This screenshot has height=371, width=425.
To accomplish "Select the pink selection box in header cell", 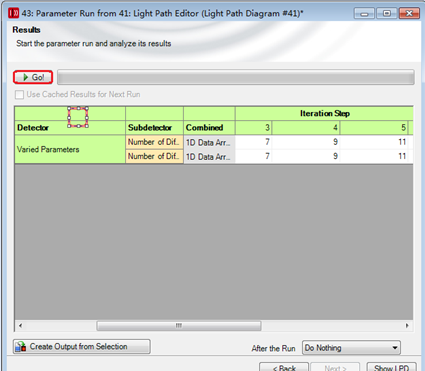I will (x=78, y=117).
